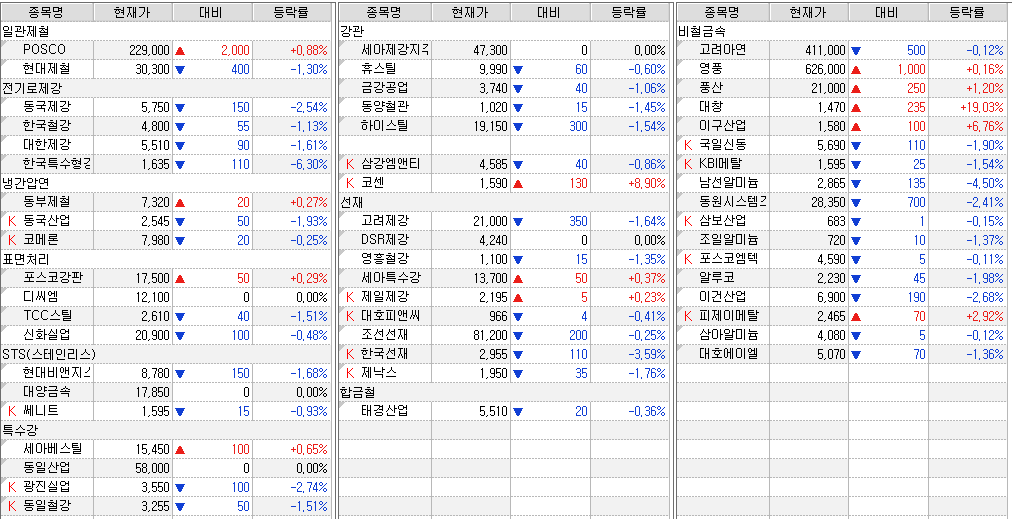This screenshot has height=519, width=1012.
Task: Click the K marker beside KBI메탈
Action: pyautogui.click(x=689, y=165)
